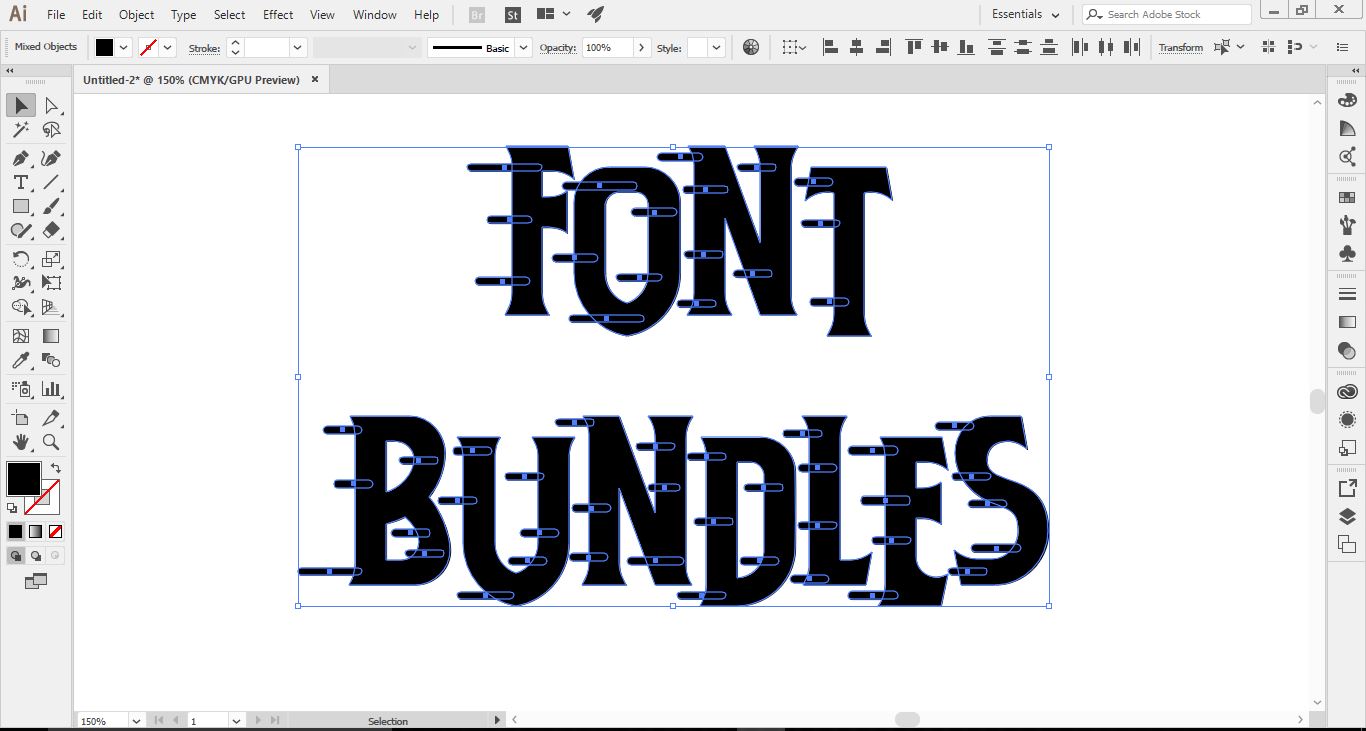This screenshot has width=1366, height=731.
Task: Choose the Type tool
Action: (x=20, y=182)
